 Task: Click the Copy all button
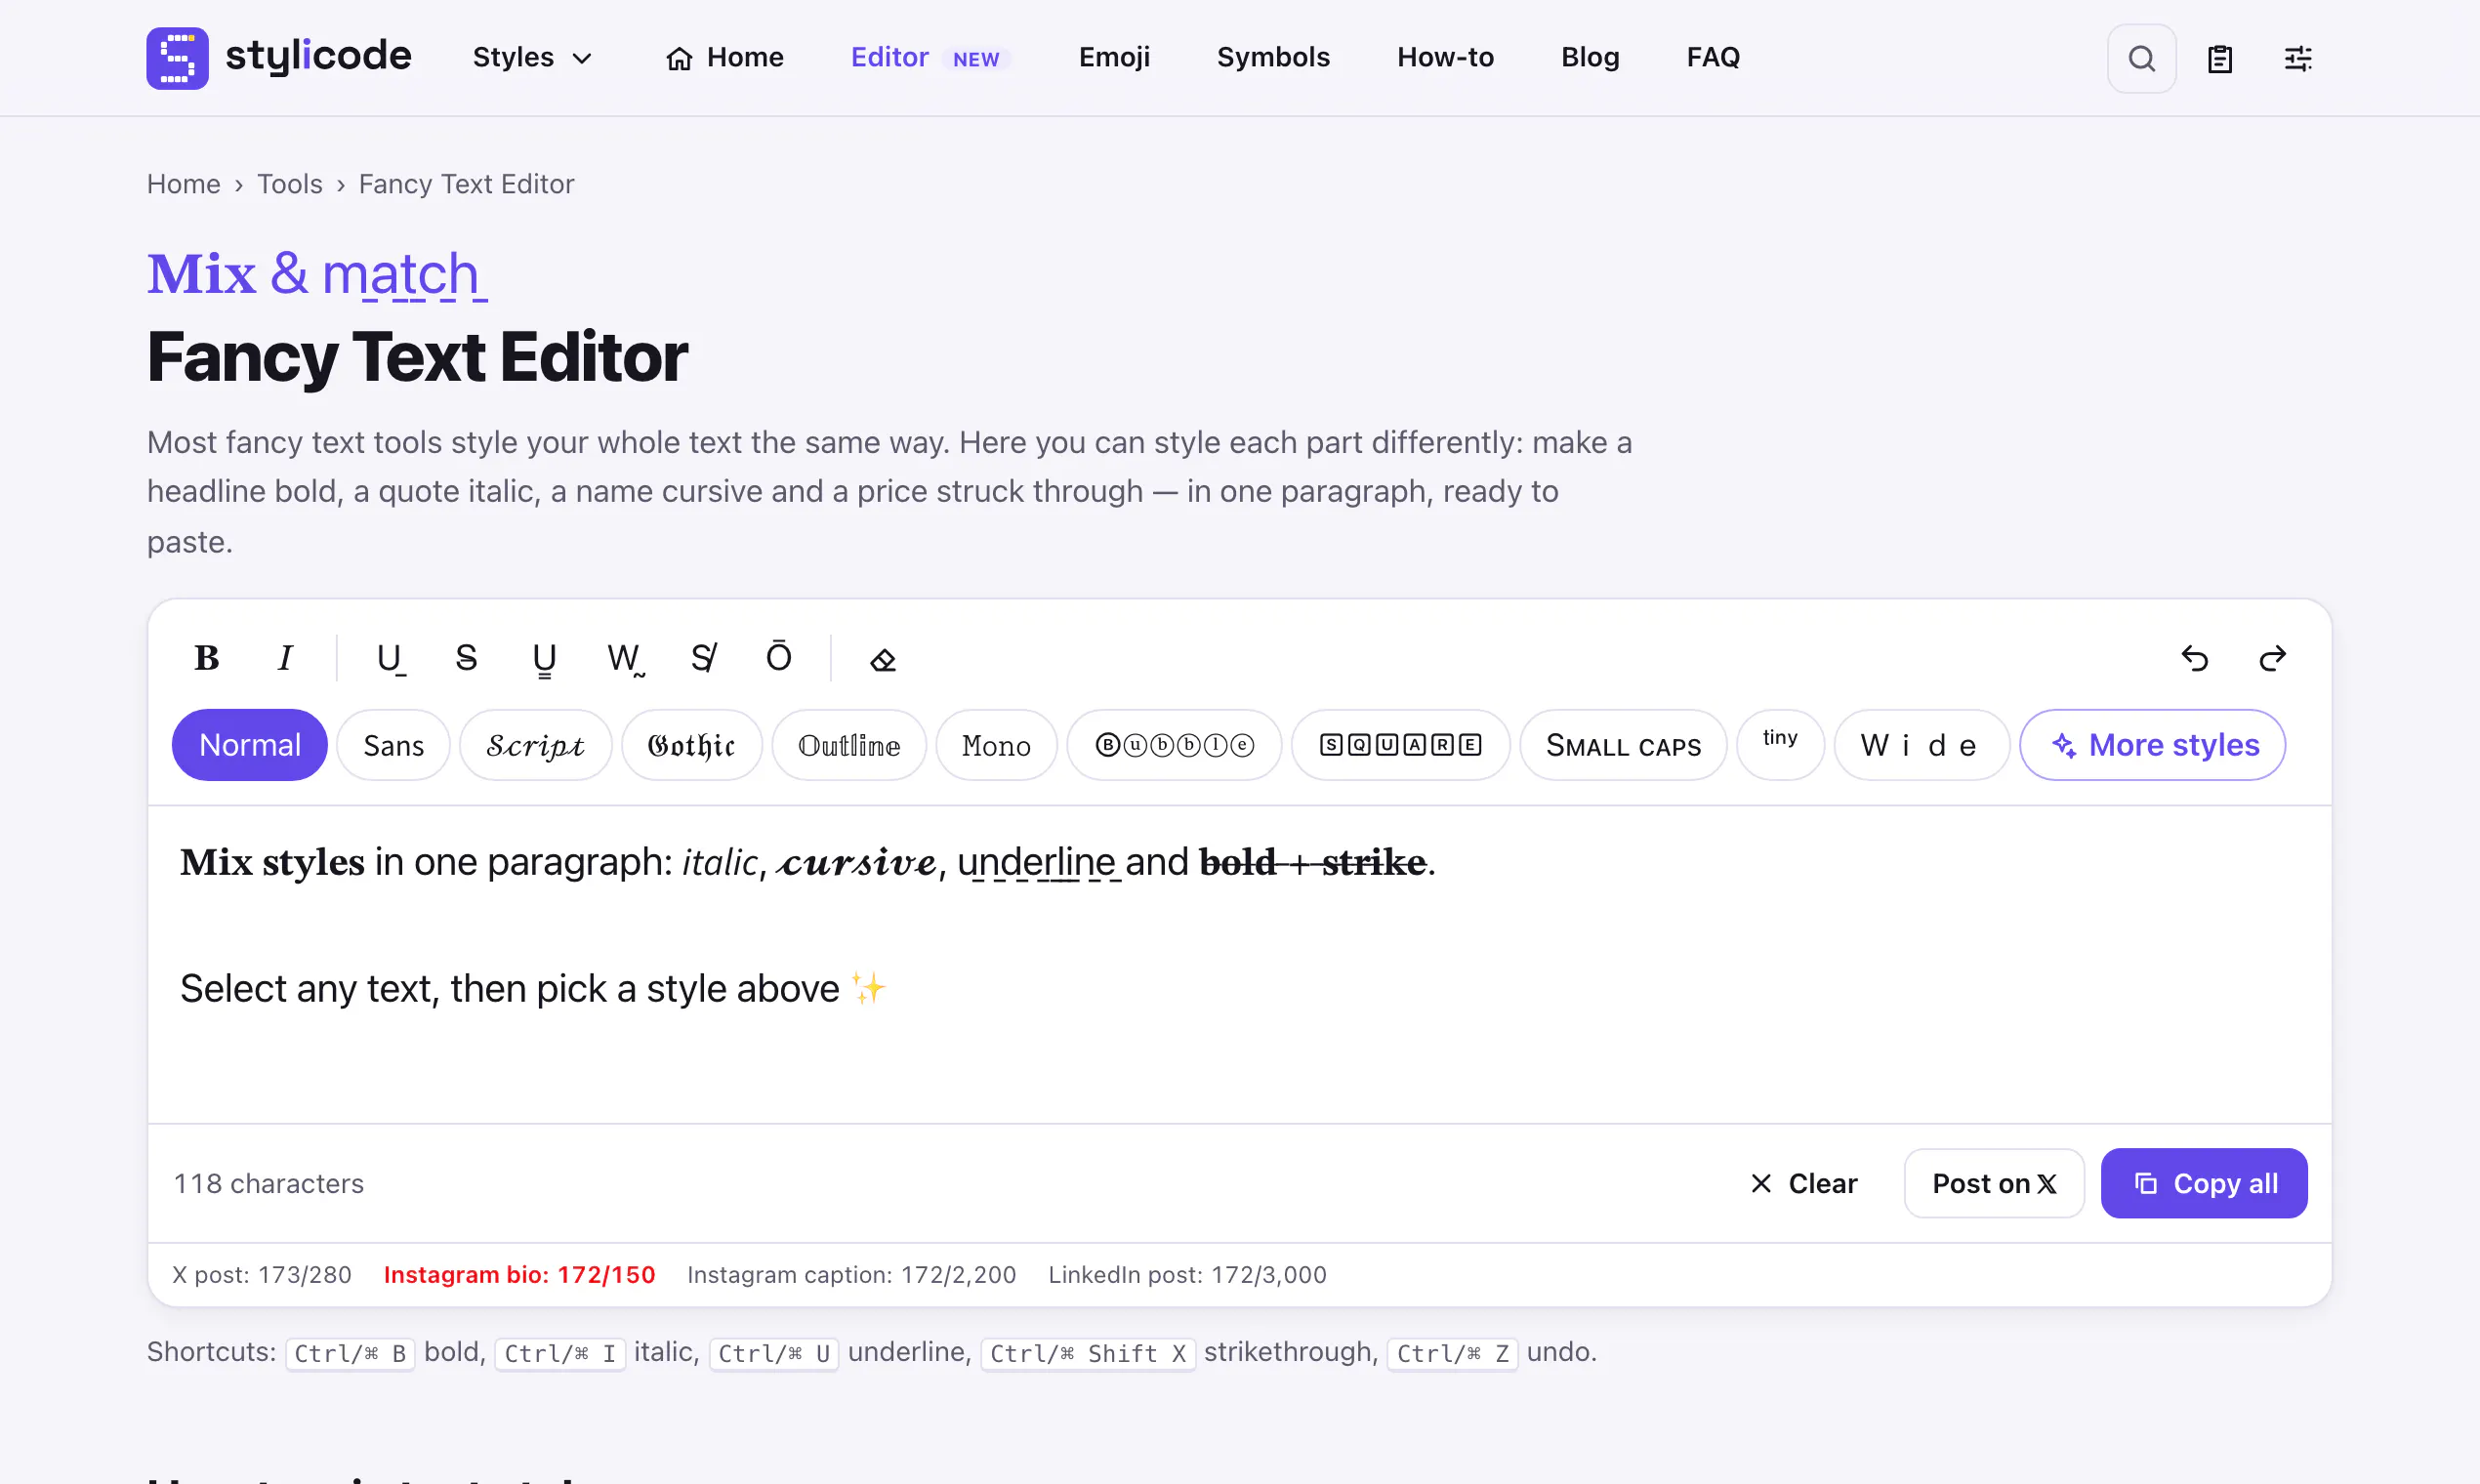(x=2204, y=1183)
